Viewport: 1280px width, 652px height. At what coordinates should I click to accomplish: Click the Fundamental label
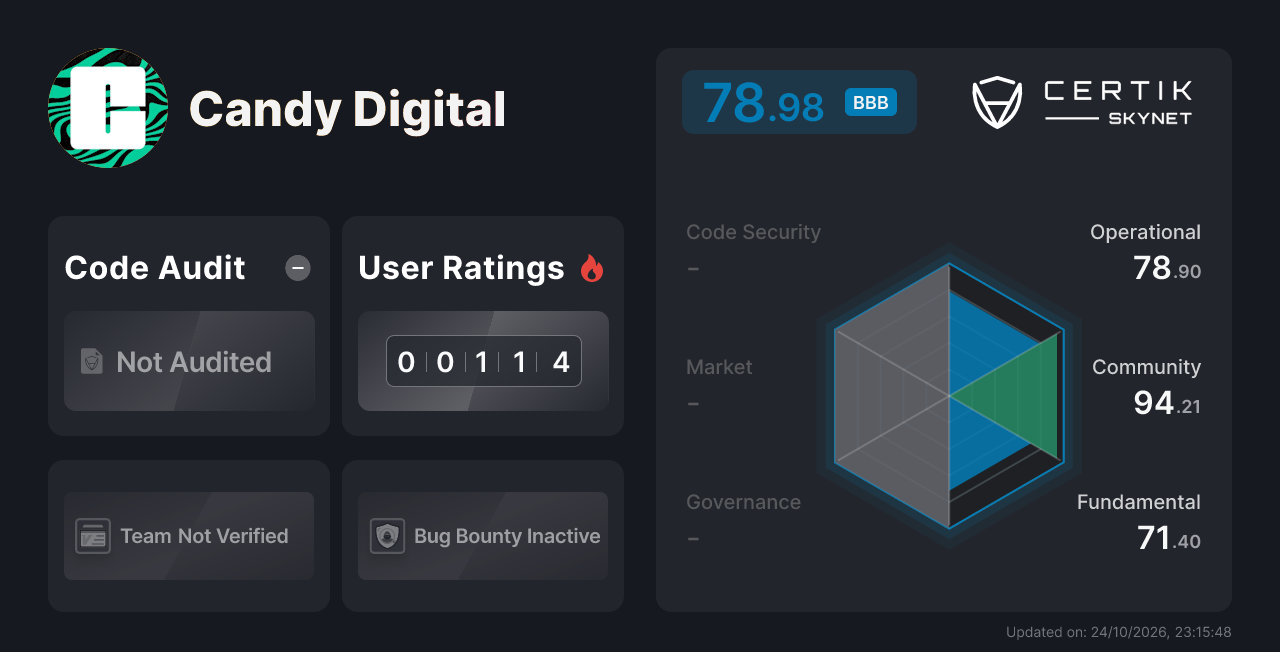click(x=1139, y=502)
